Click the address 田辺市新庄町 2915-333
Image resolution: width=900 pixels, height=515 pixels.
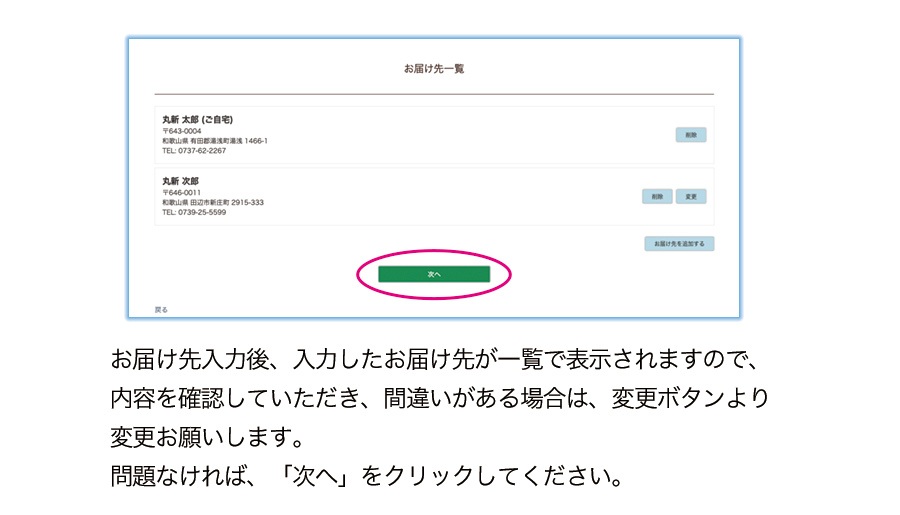pos(226,202)
